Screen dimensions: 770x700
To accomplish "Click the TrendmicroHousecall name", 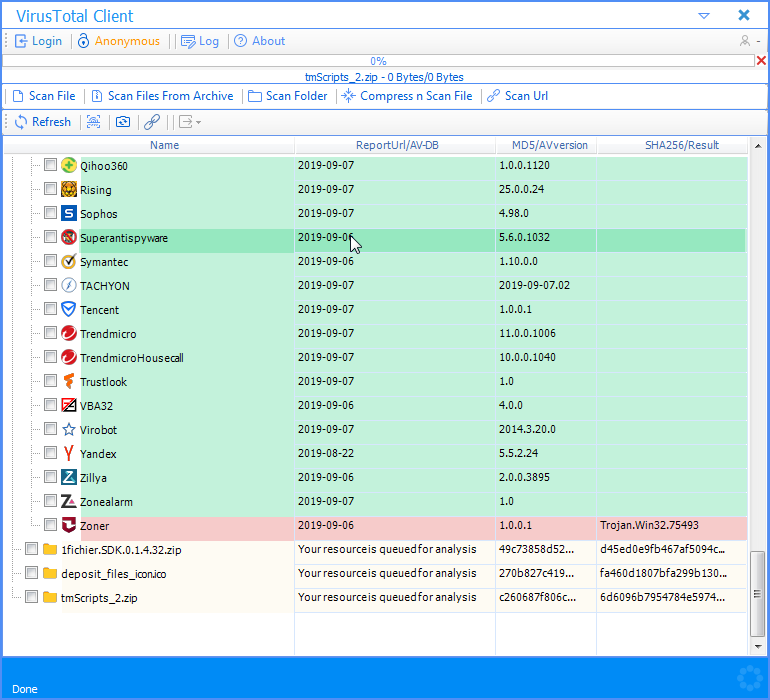I will [132, 358].
